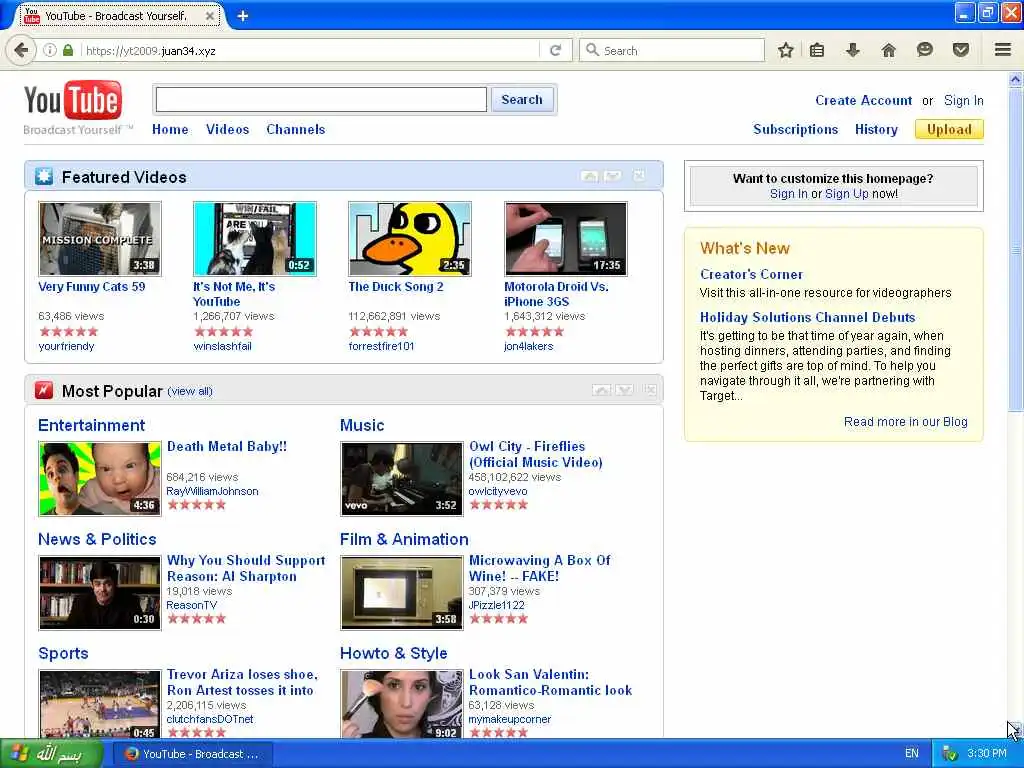The image size is (1024, 768).
Task: Open News & Politics category heading
Action: pos(97,539)
